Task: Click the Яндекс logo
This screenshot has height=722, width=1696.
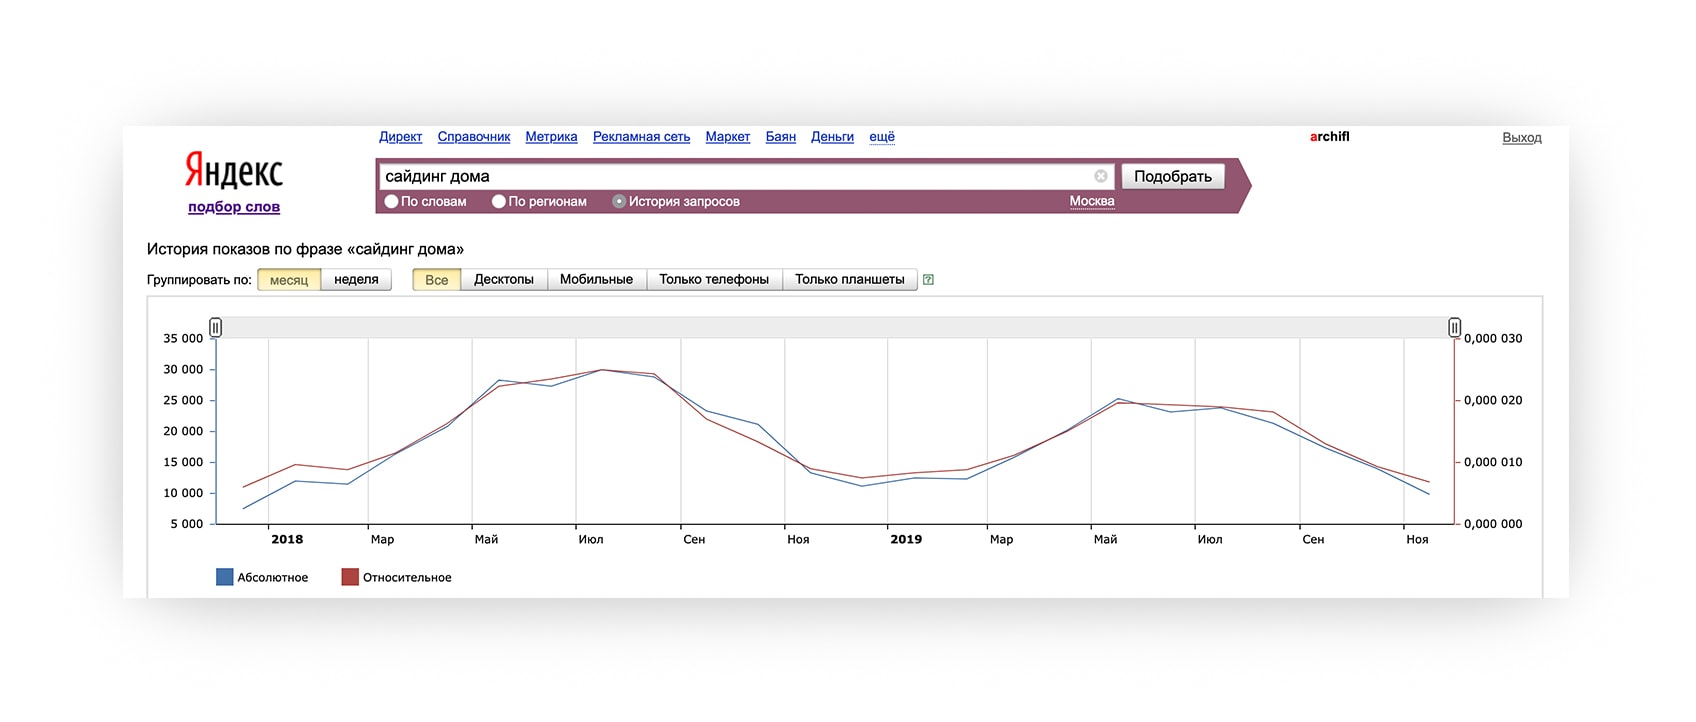Action: pyautogui.click(x=234, y=171)
